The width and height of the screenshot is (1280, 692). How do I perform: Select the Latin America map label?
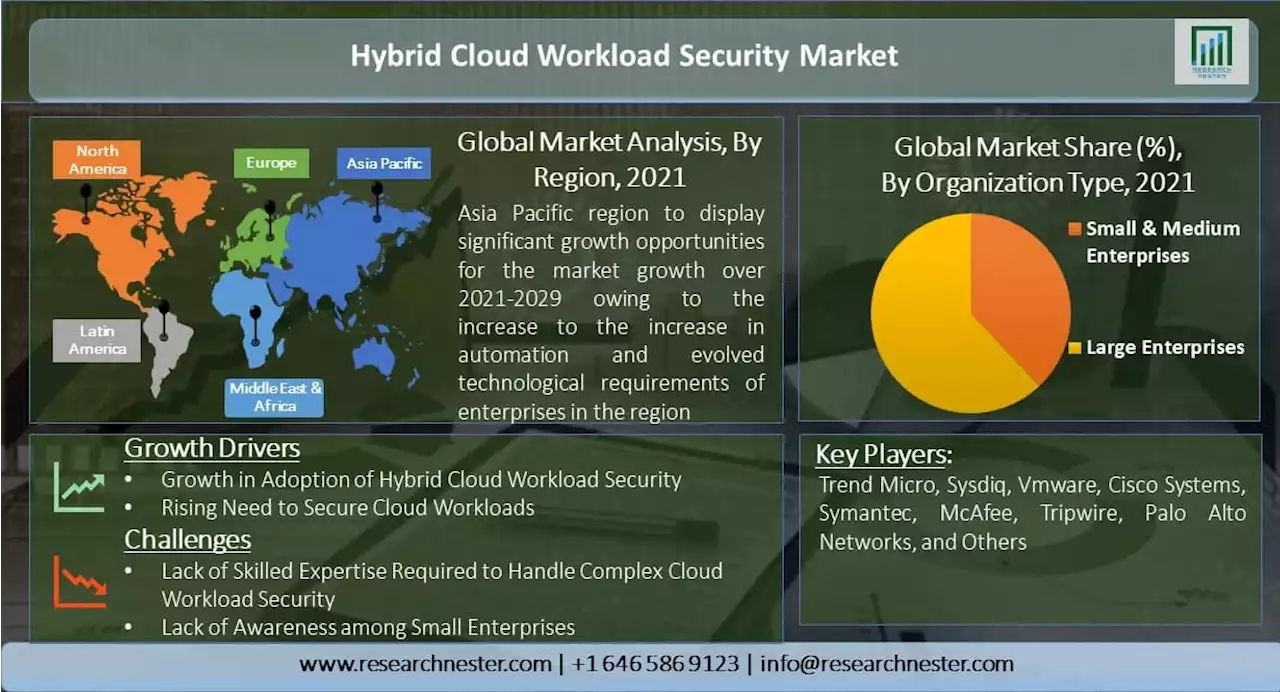tap(97, 340)
